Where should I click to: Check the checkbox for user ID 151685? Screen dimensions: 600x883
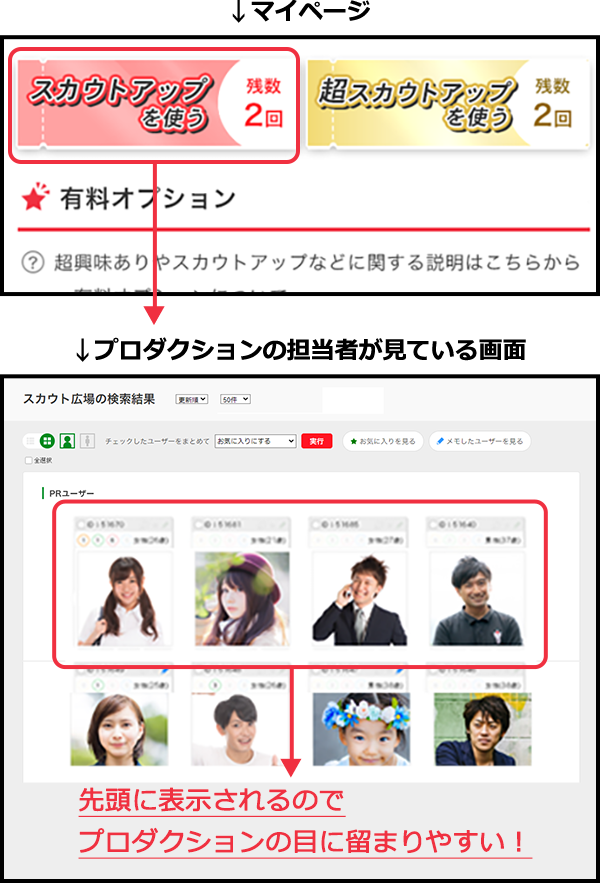tap(315, 524)
